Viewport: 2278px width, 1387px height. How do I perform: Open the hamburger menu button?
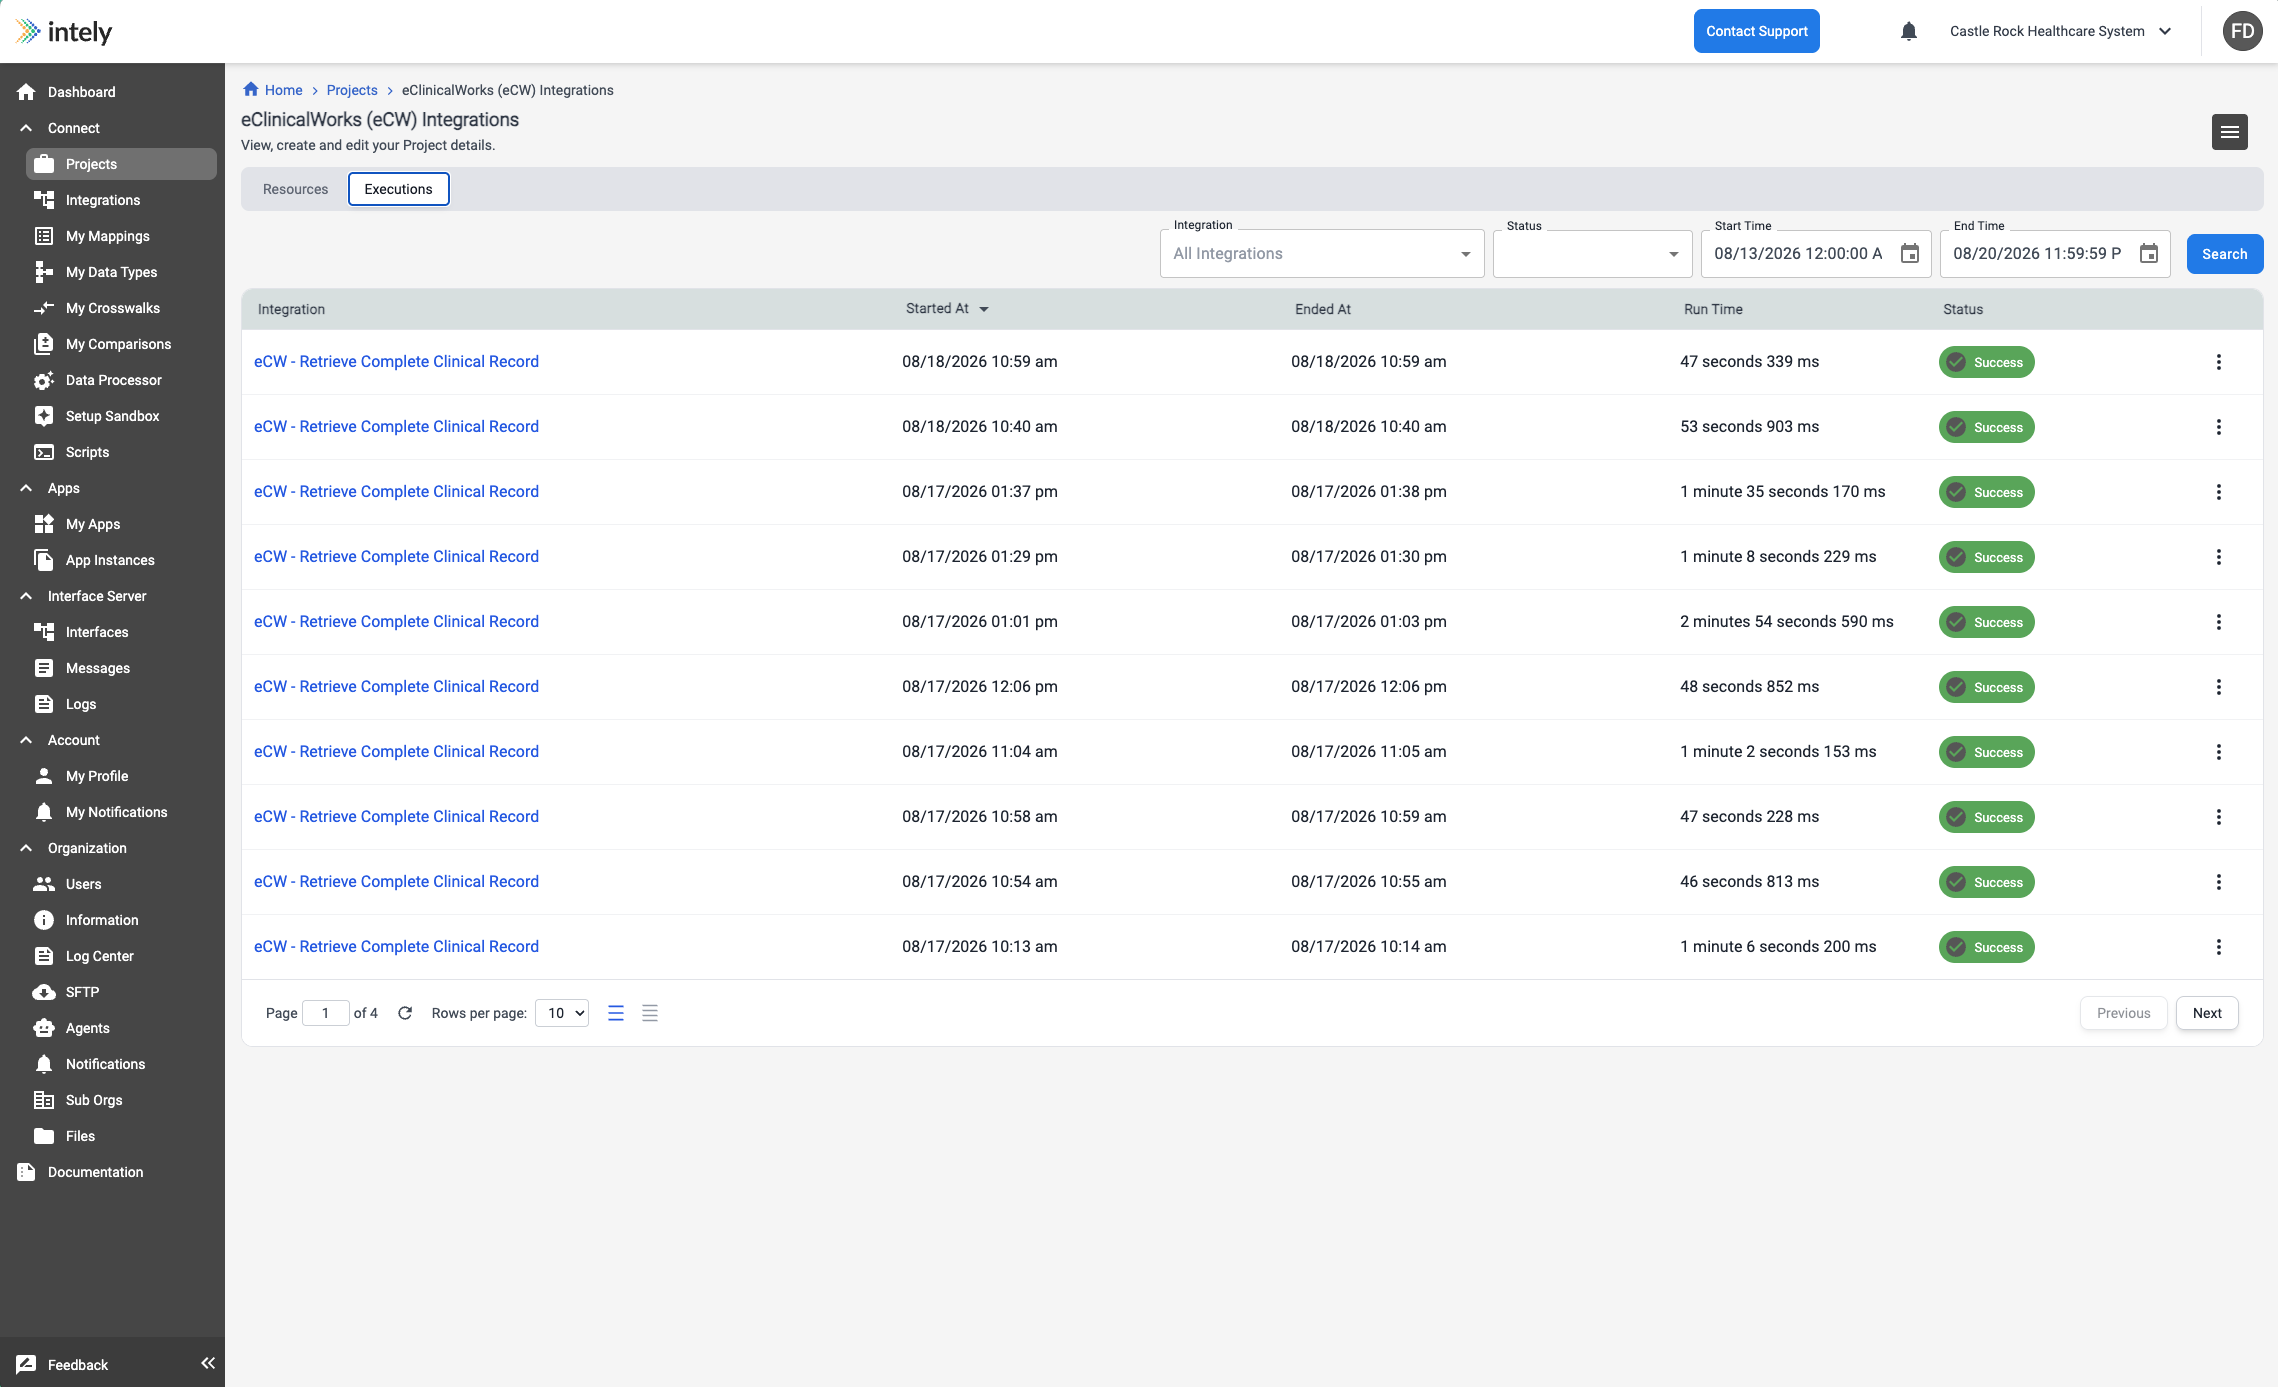click(x=2229, y=132)
